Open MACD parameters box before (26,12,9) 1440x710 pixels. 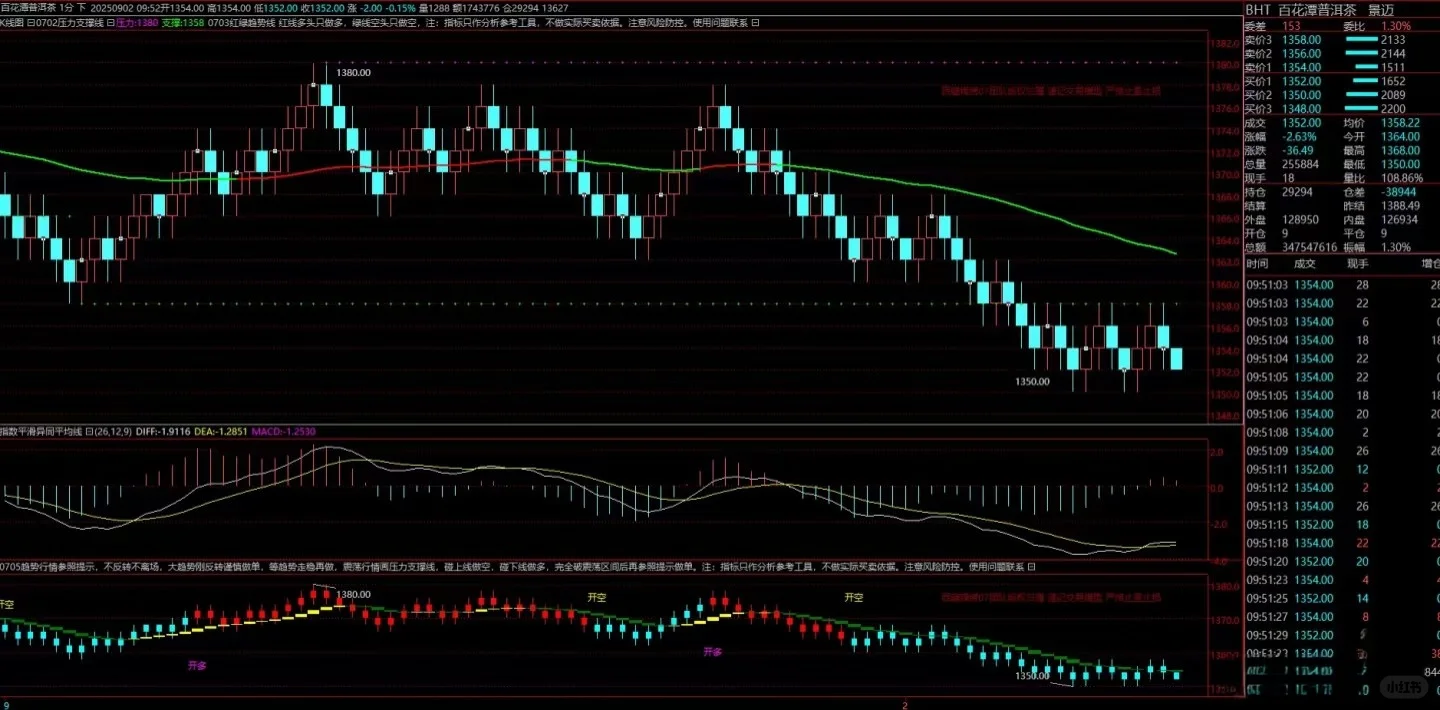89,432
